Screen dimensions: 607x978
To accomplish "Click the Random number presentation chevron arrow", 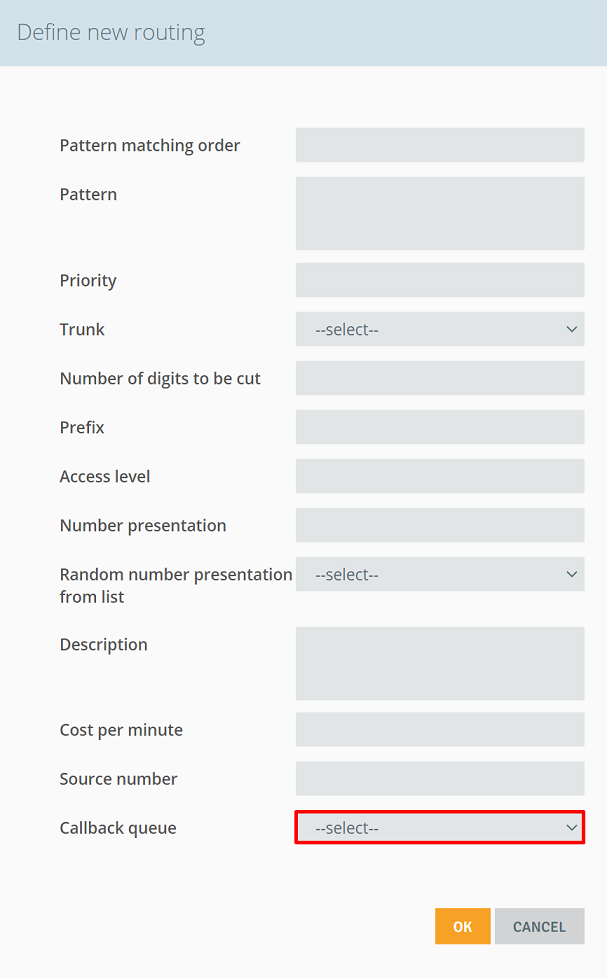I will tap(571, 574).
